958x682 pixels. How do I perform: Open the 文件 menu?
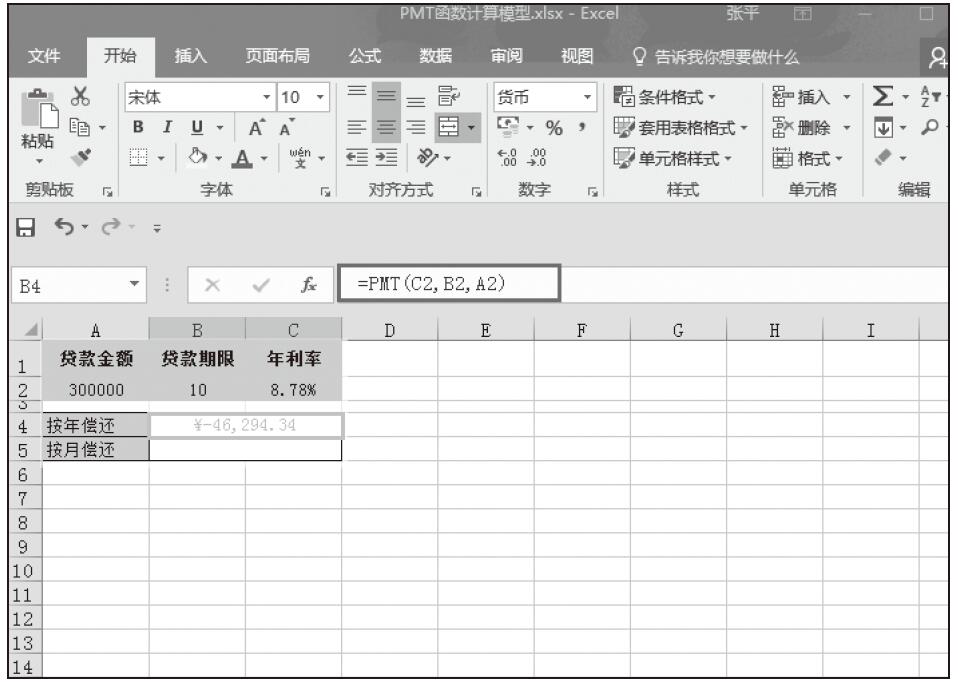[x=43, y=56]
